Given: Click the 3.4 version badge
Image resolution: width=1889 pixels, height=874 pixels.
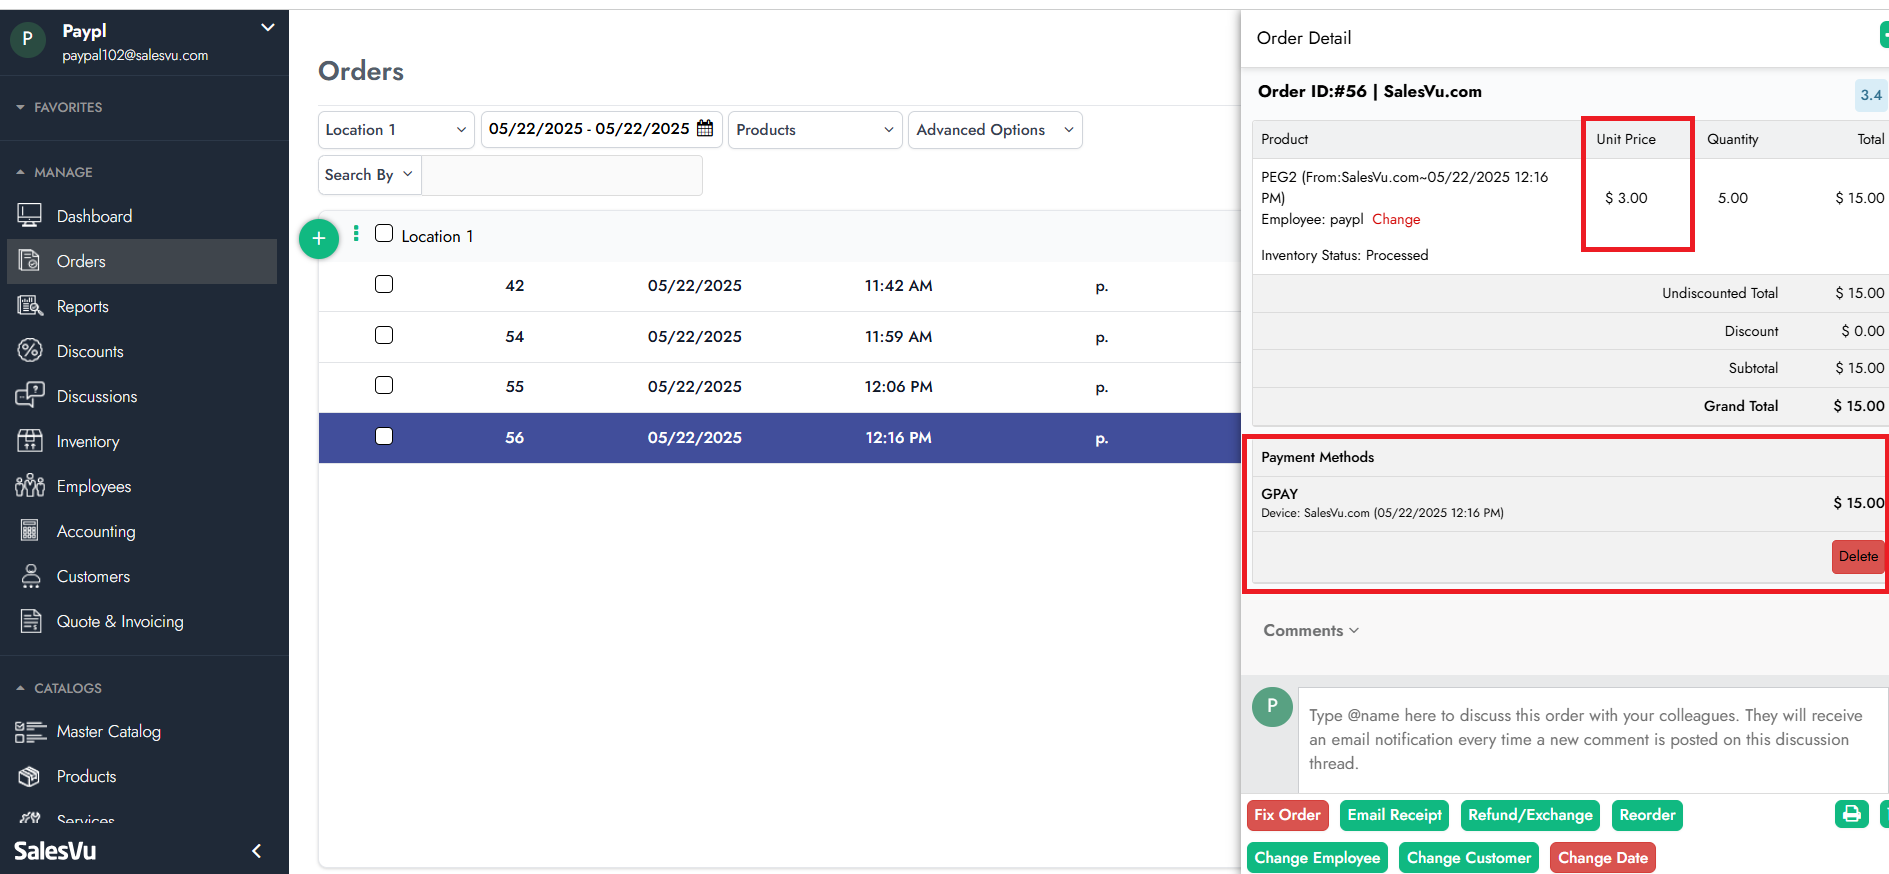Looking at the screenshot, I should [x=1871, y=95].
